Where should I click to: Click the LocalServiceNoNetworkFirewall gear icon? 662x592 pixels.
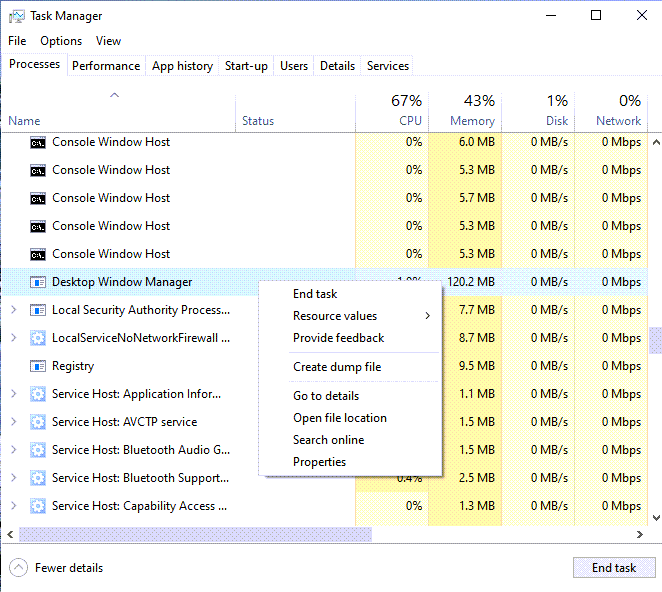38,338
